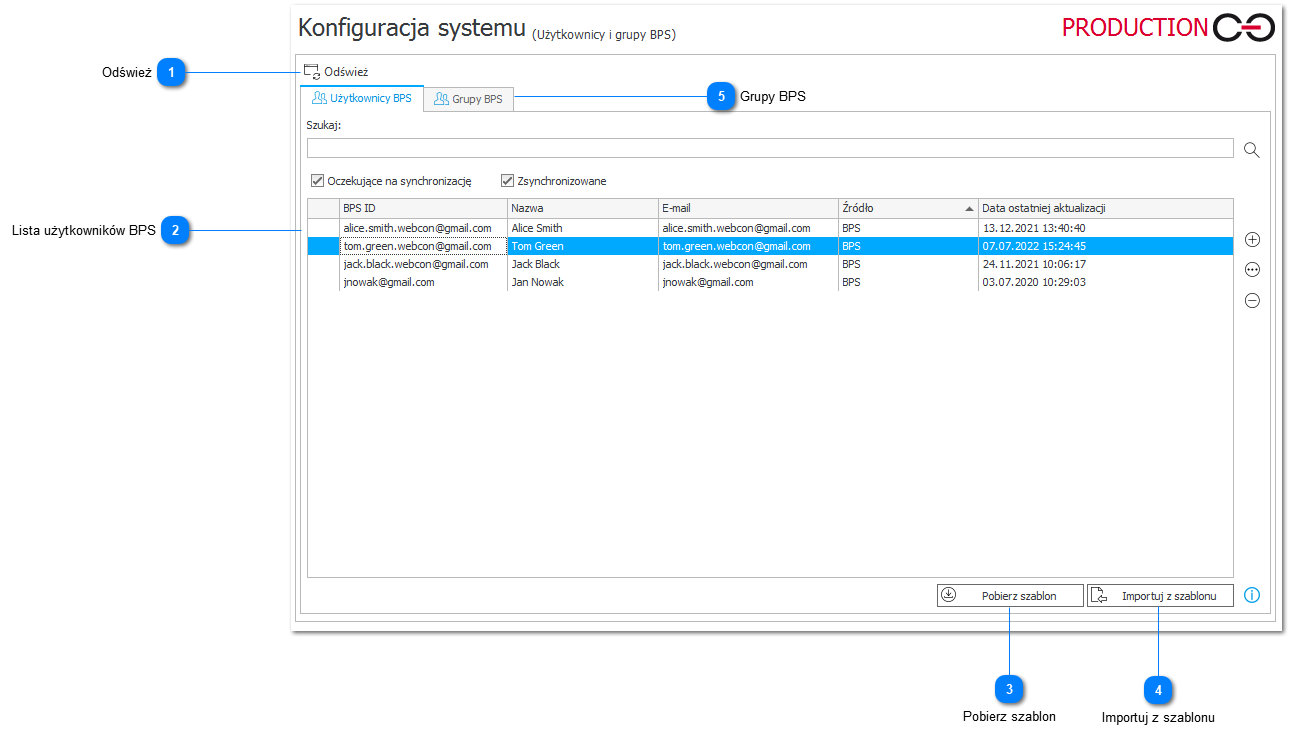Click the Odśwież refresh toolbar button
This screenshot has height=741, width=1291.
point(336,72)
